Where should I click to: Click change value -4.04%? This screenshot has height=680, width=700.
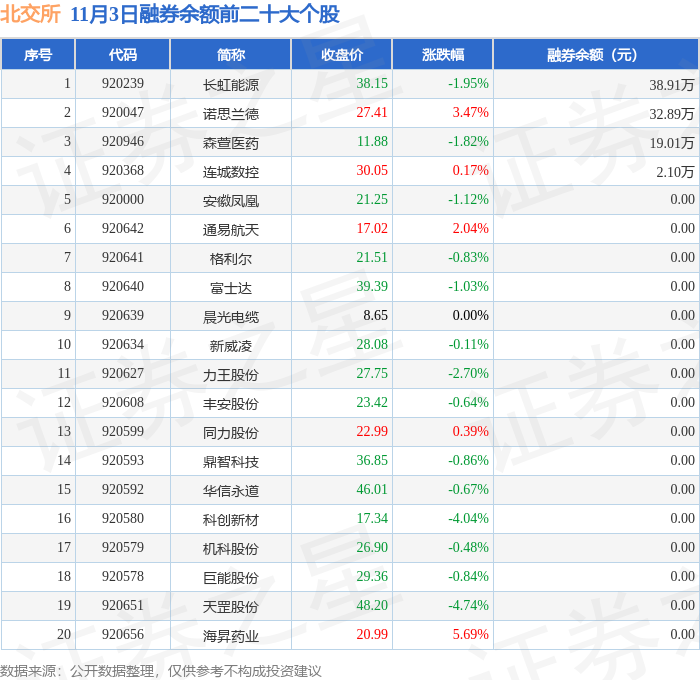point(468,519)
